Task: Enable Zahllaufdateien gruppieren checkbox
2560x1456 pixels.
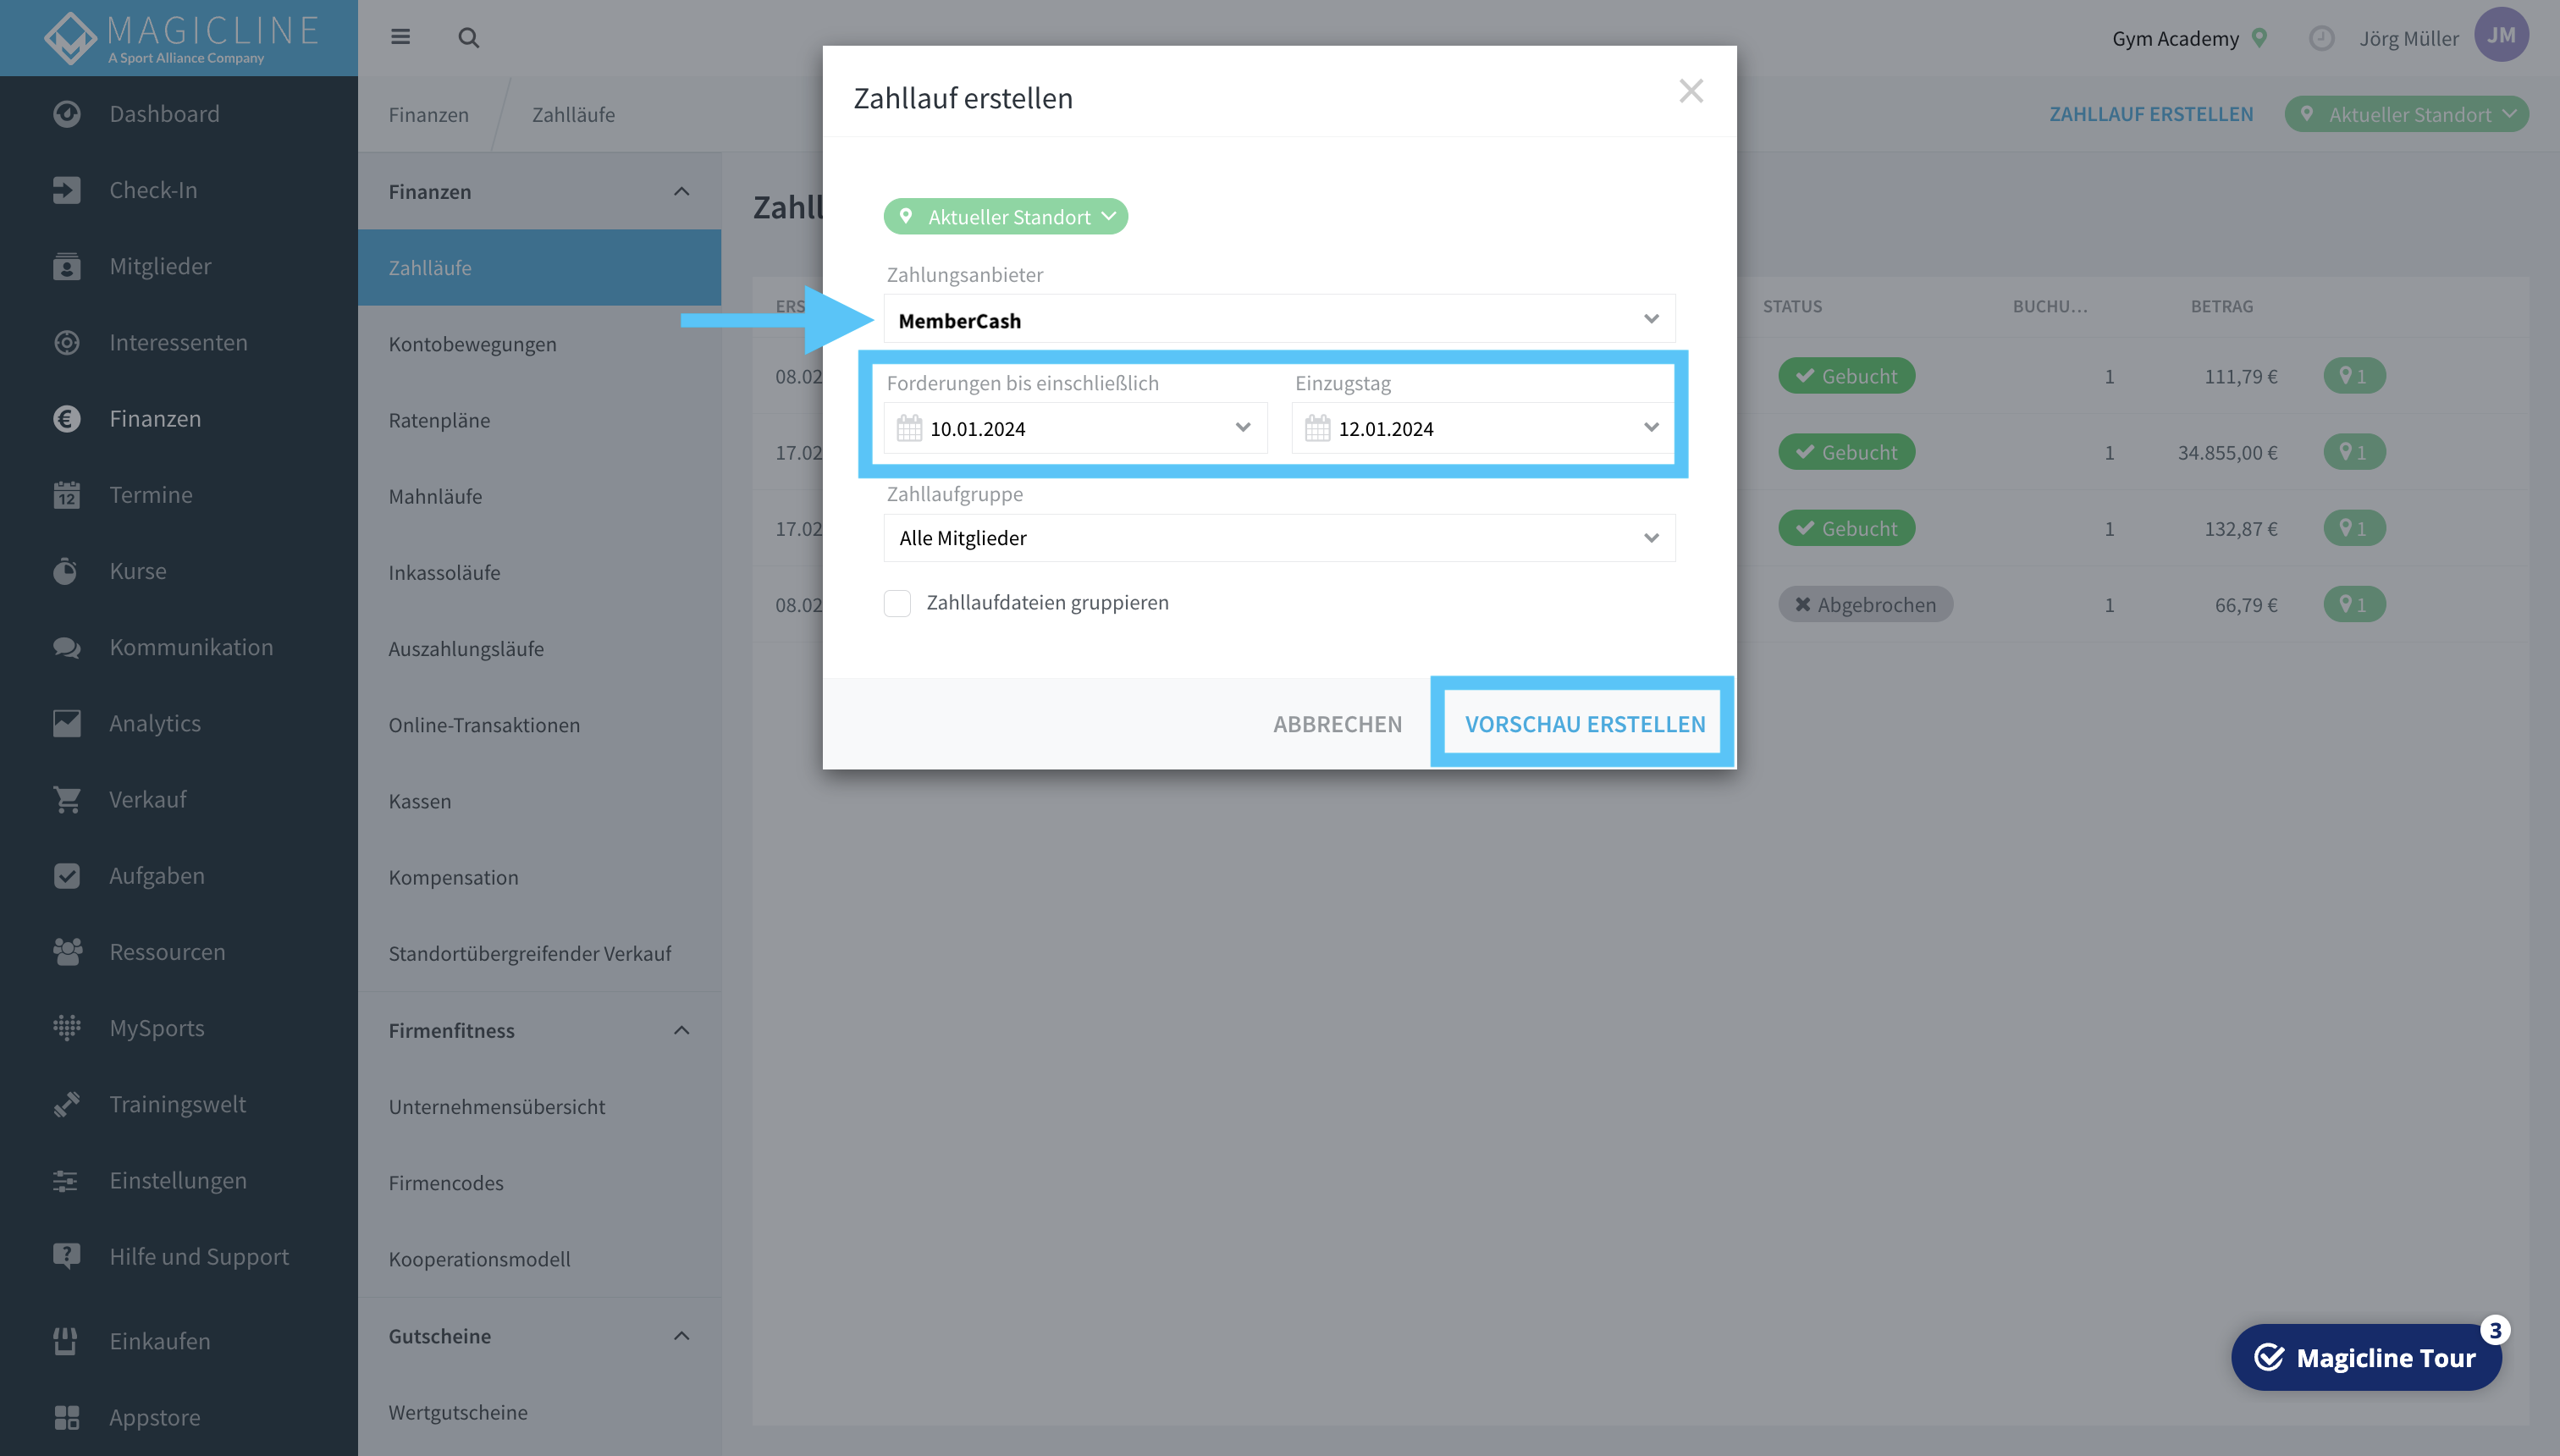Action: pos(897,603)
